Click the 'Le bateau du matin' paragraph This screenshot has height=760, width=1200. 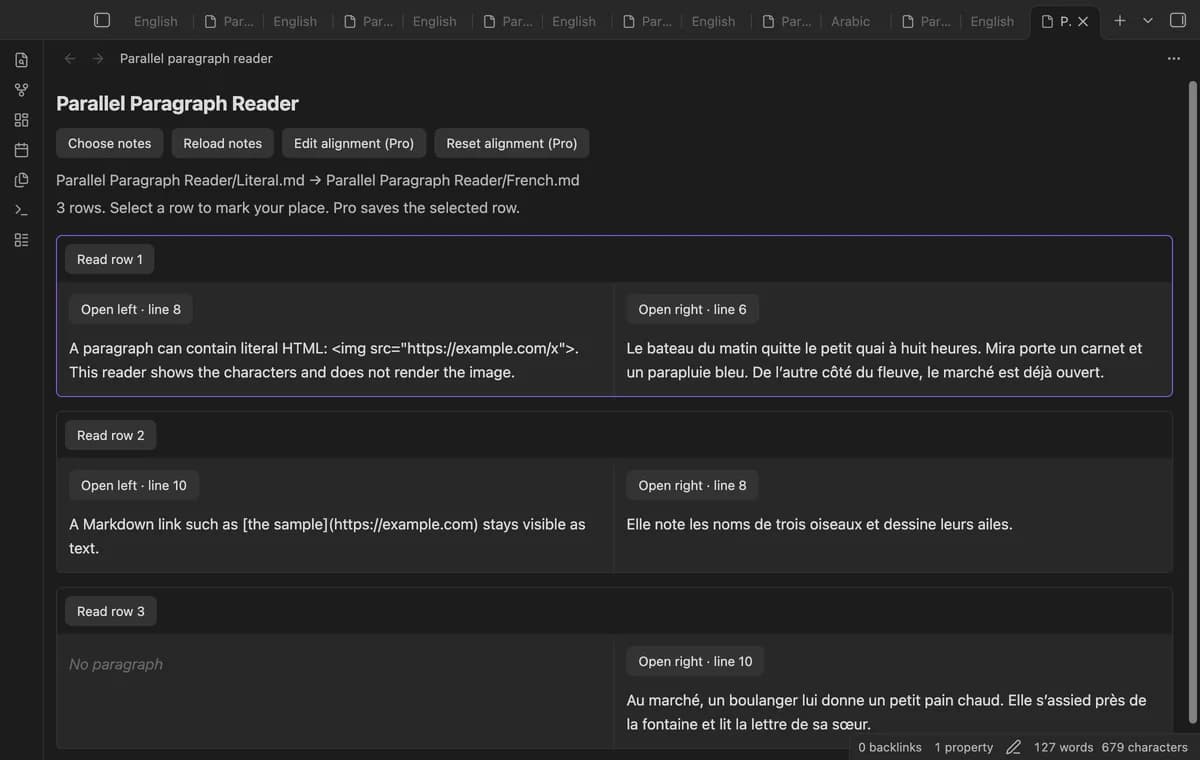coord(884,360)
